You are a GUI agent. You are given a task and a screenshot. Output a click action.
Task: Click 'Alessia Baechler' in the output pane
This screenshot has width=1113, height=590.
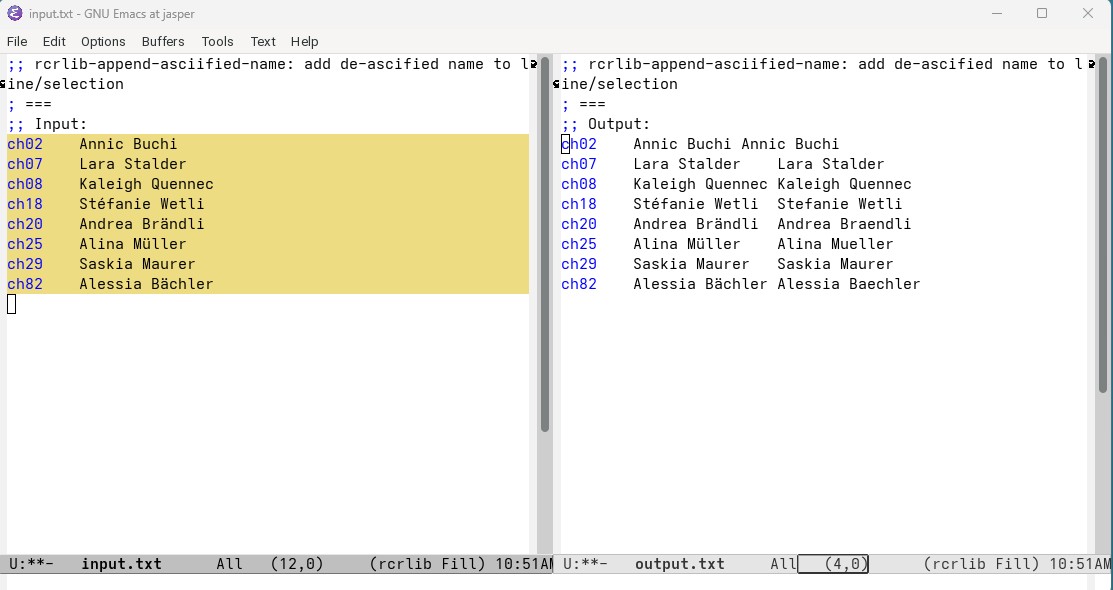pyautogui.click(x=849, y=283)
